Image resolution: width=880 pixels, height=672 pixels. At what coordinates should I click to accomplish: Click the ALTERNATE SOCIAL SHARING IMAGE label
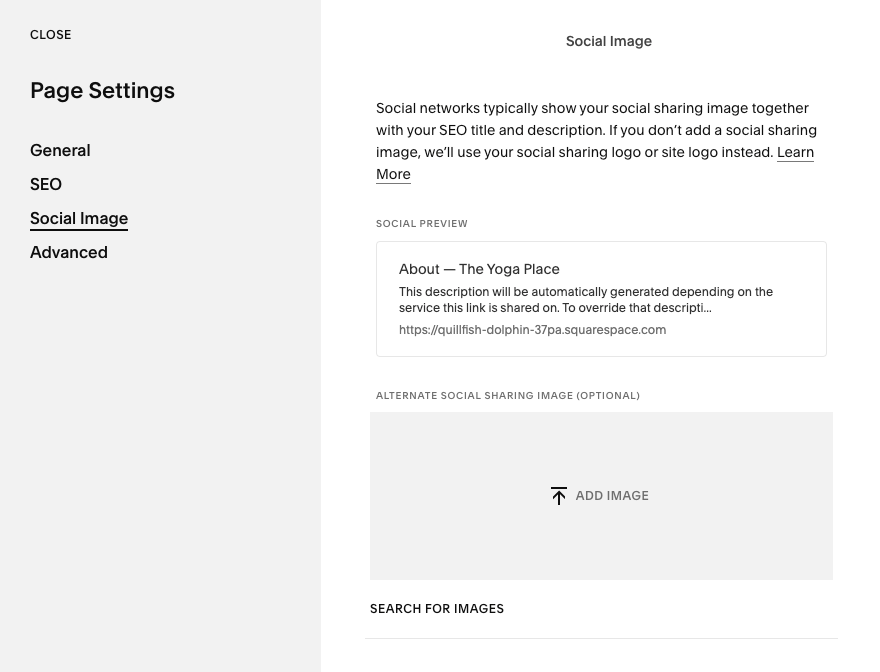click(x=507, y=395)
